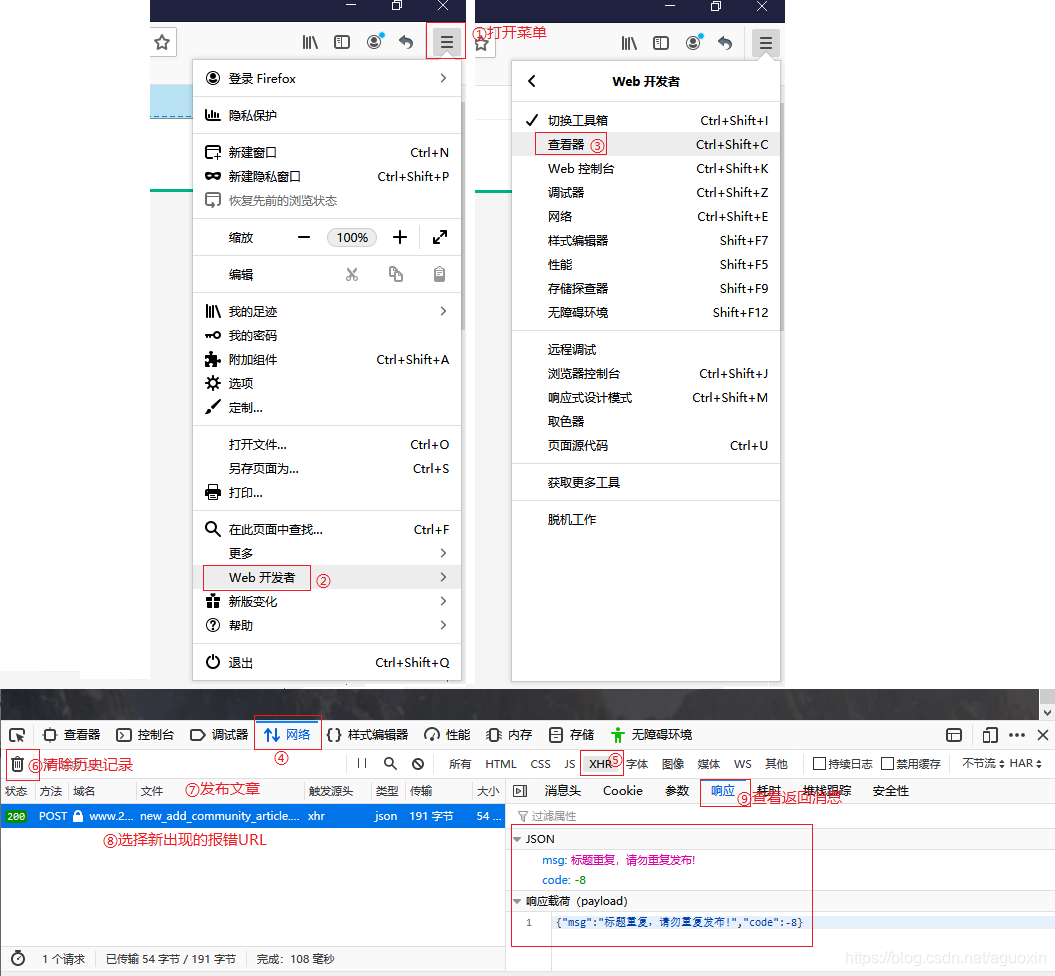Click the element picker icon in devtools

[17, 735]
